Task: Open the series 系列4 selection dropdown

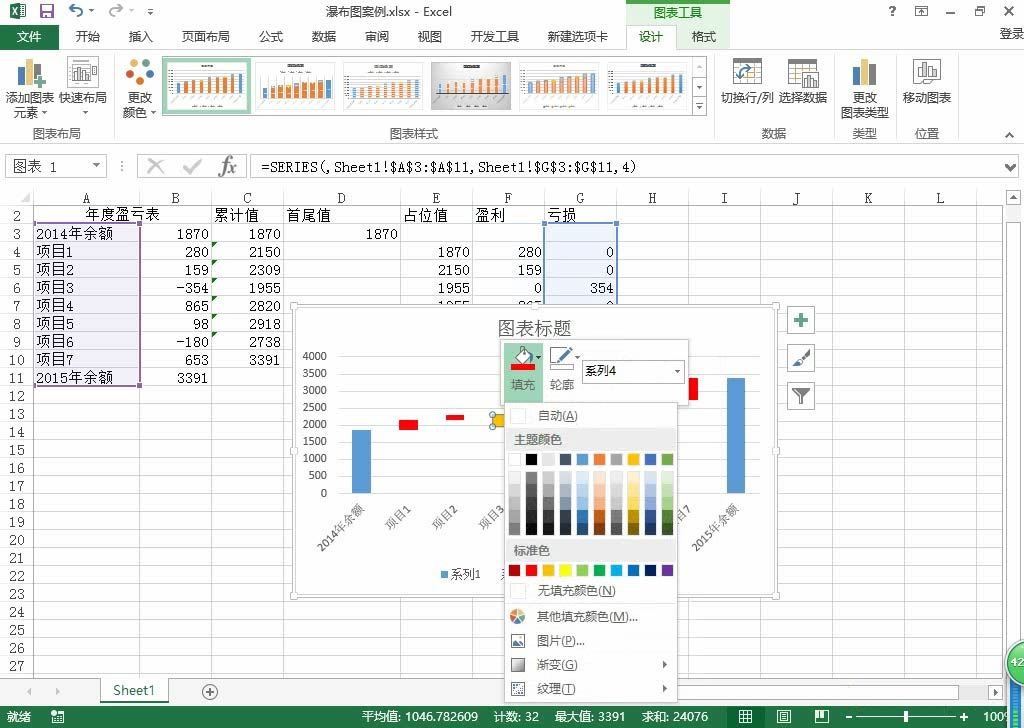Action: click(x=677, y=372)
